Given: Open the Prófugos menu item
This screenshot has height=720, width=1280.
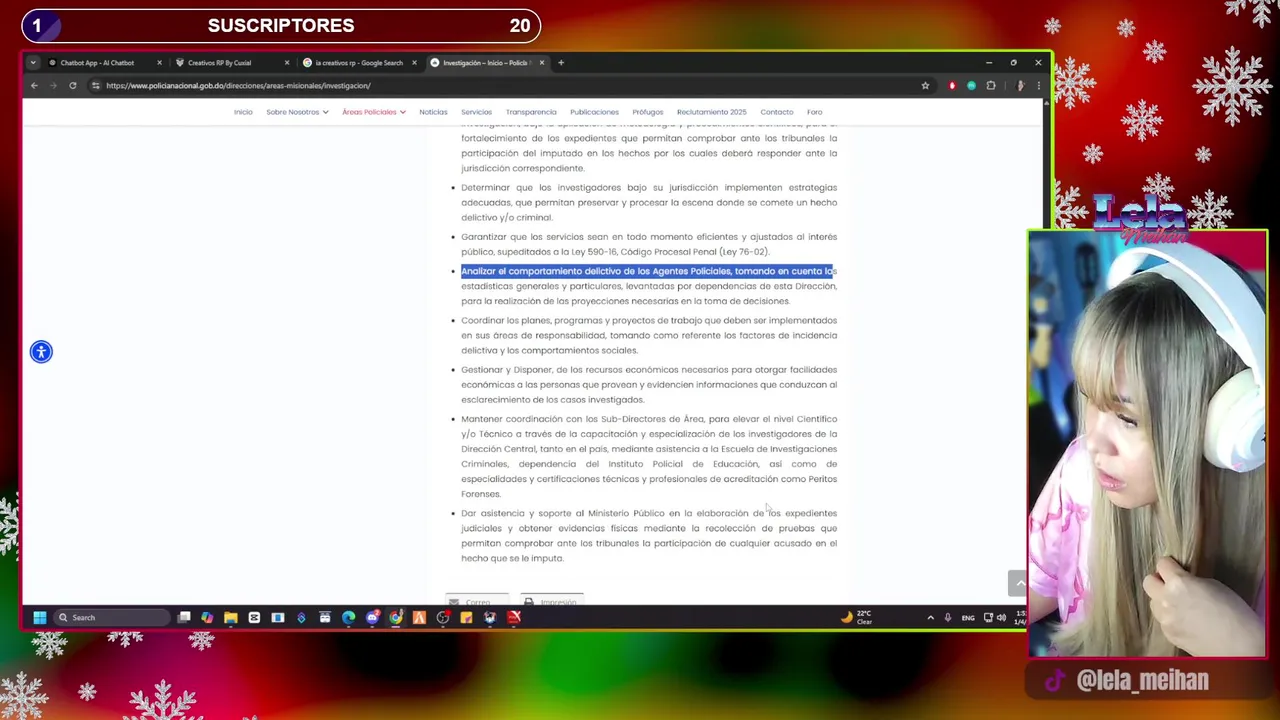Looking at the screenshot, I should [647, 112].
